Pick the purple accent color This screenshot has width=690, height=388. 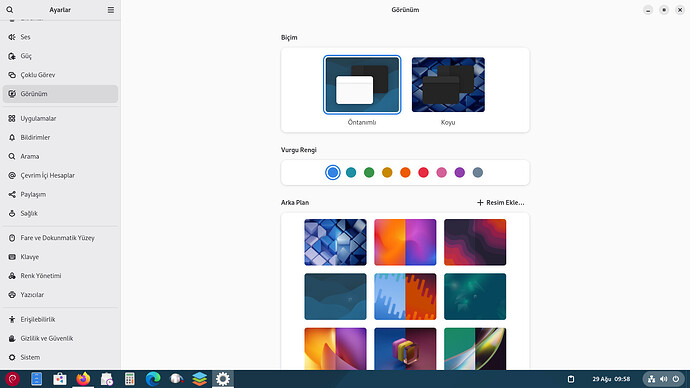coord(459,172)
